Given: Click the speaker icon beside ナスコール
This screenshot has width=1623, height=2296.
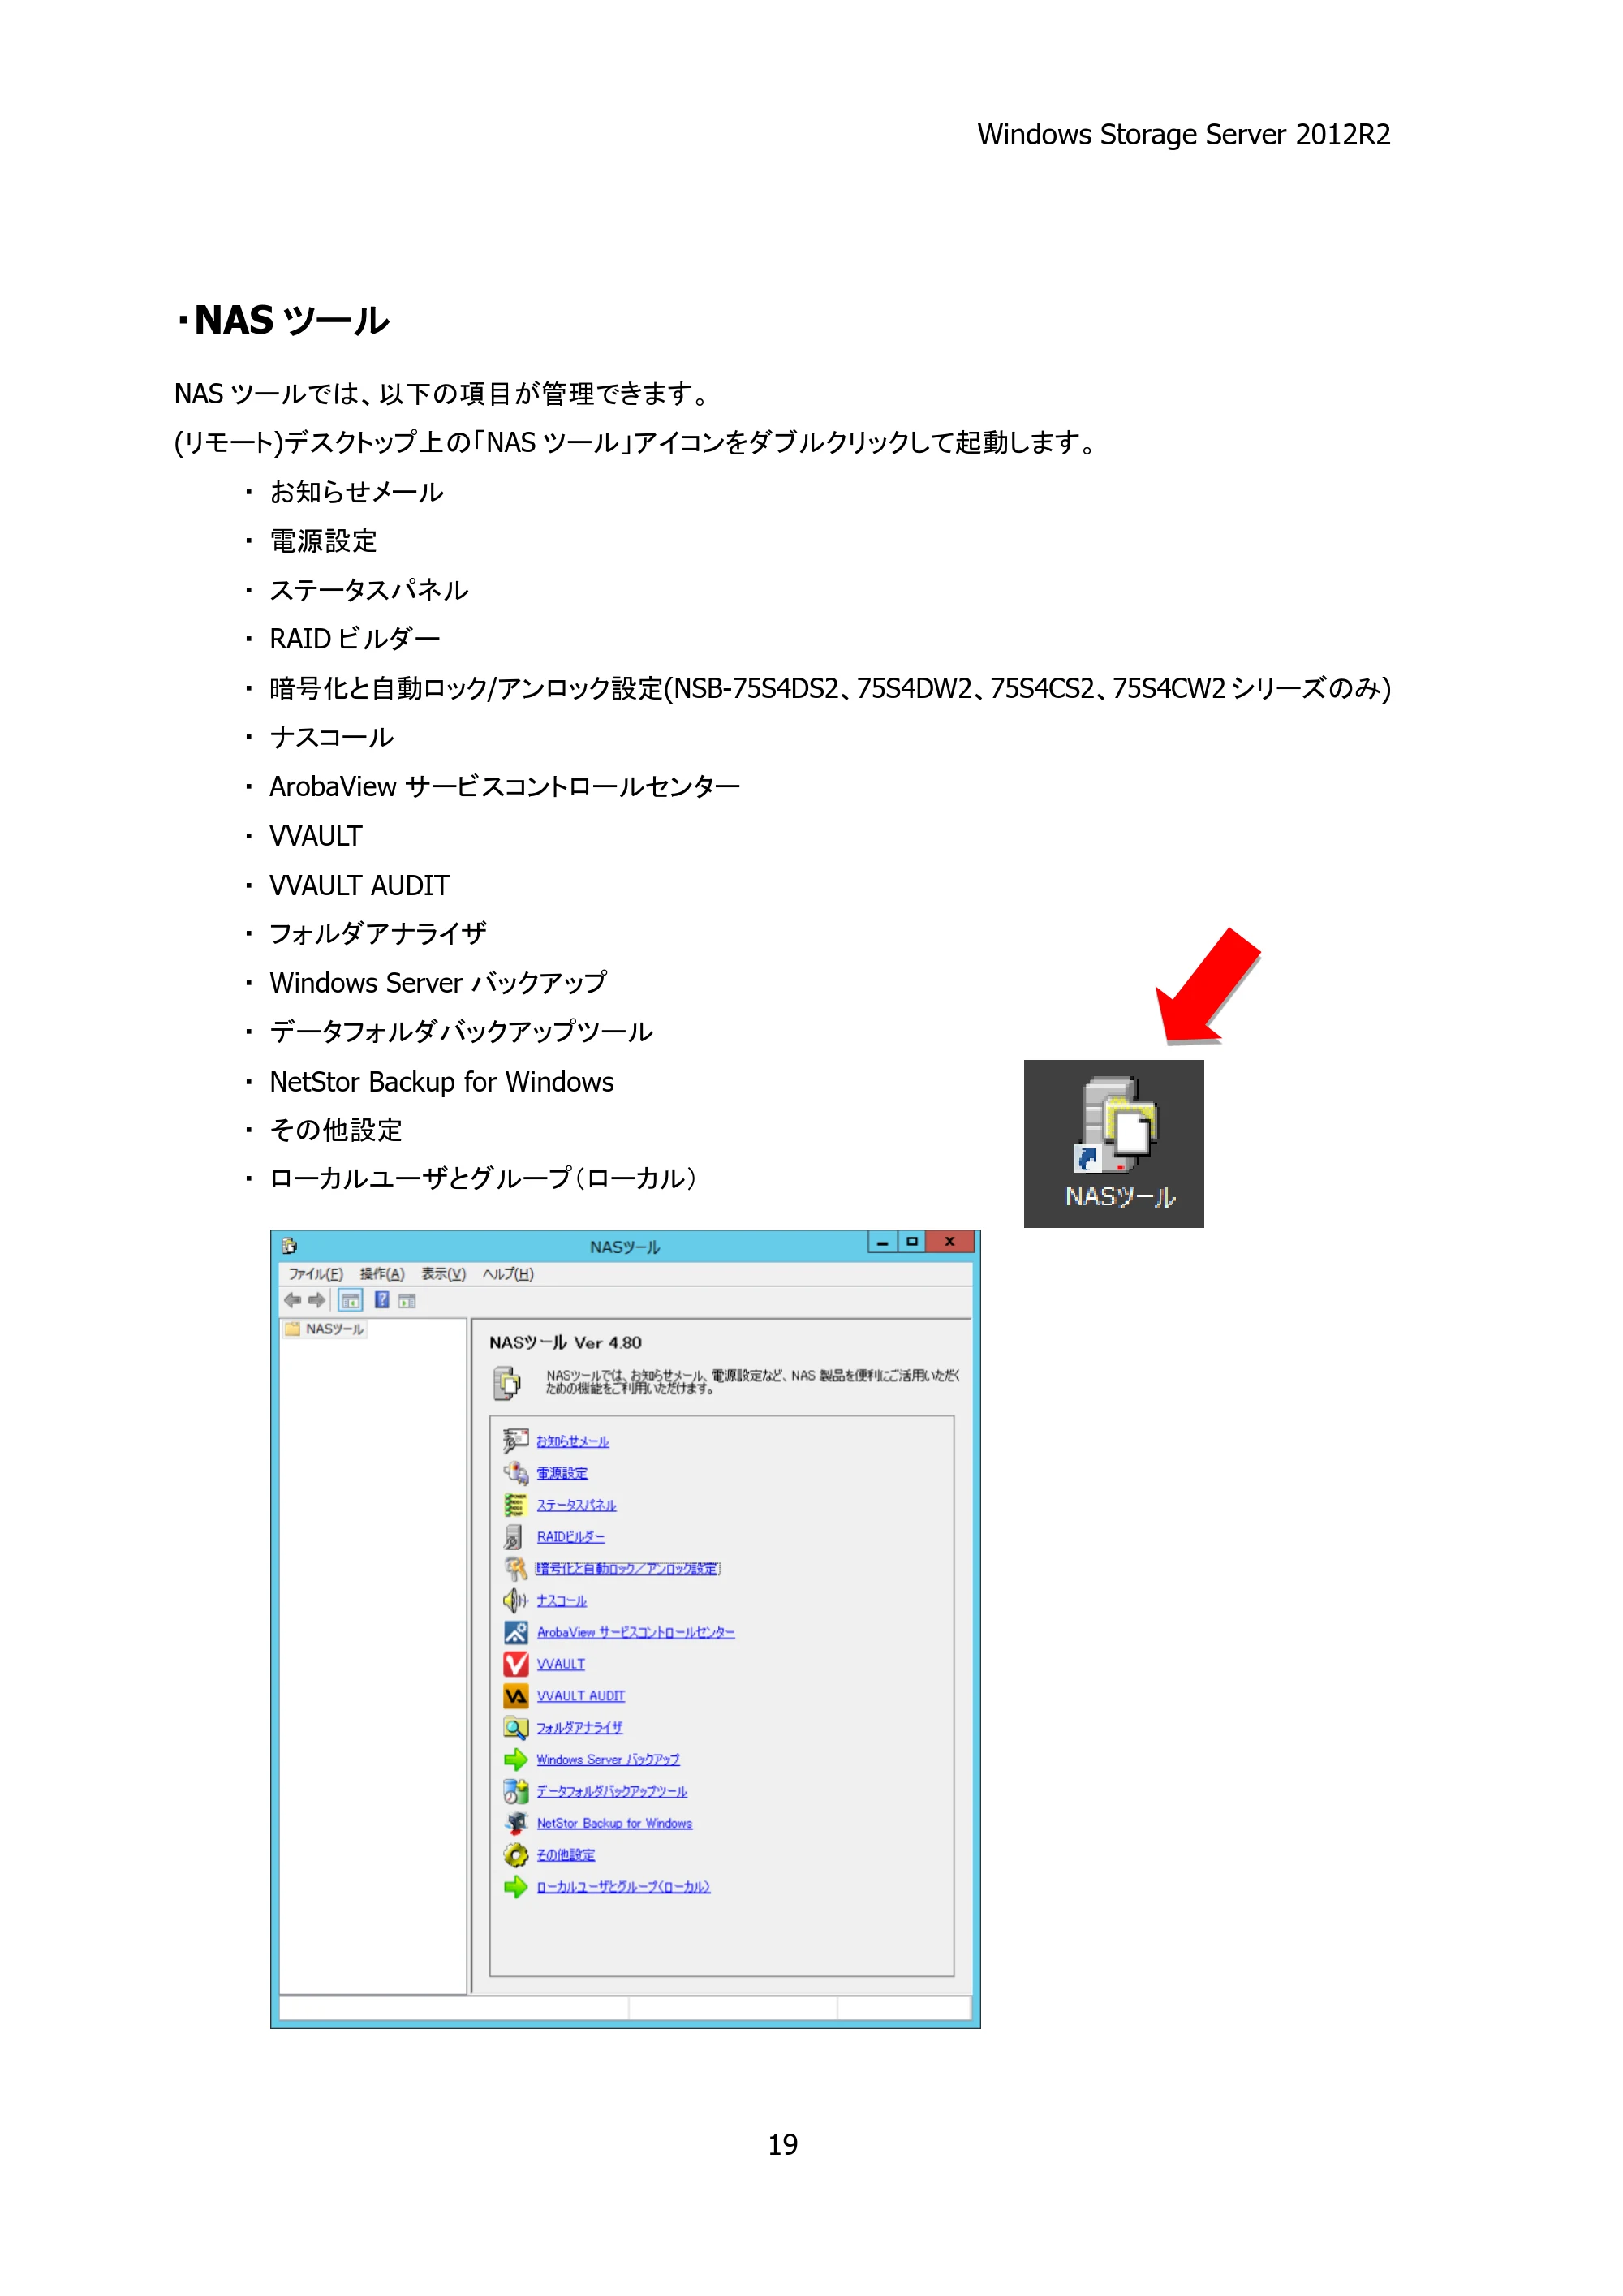Looking at the screenshot, I should (515, 1601).
